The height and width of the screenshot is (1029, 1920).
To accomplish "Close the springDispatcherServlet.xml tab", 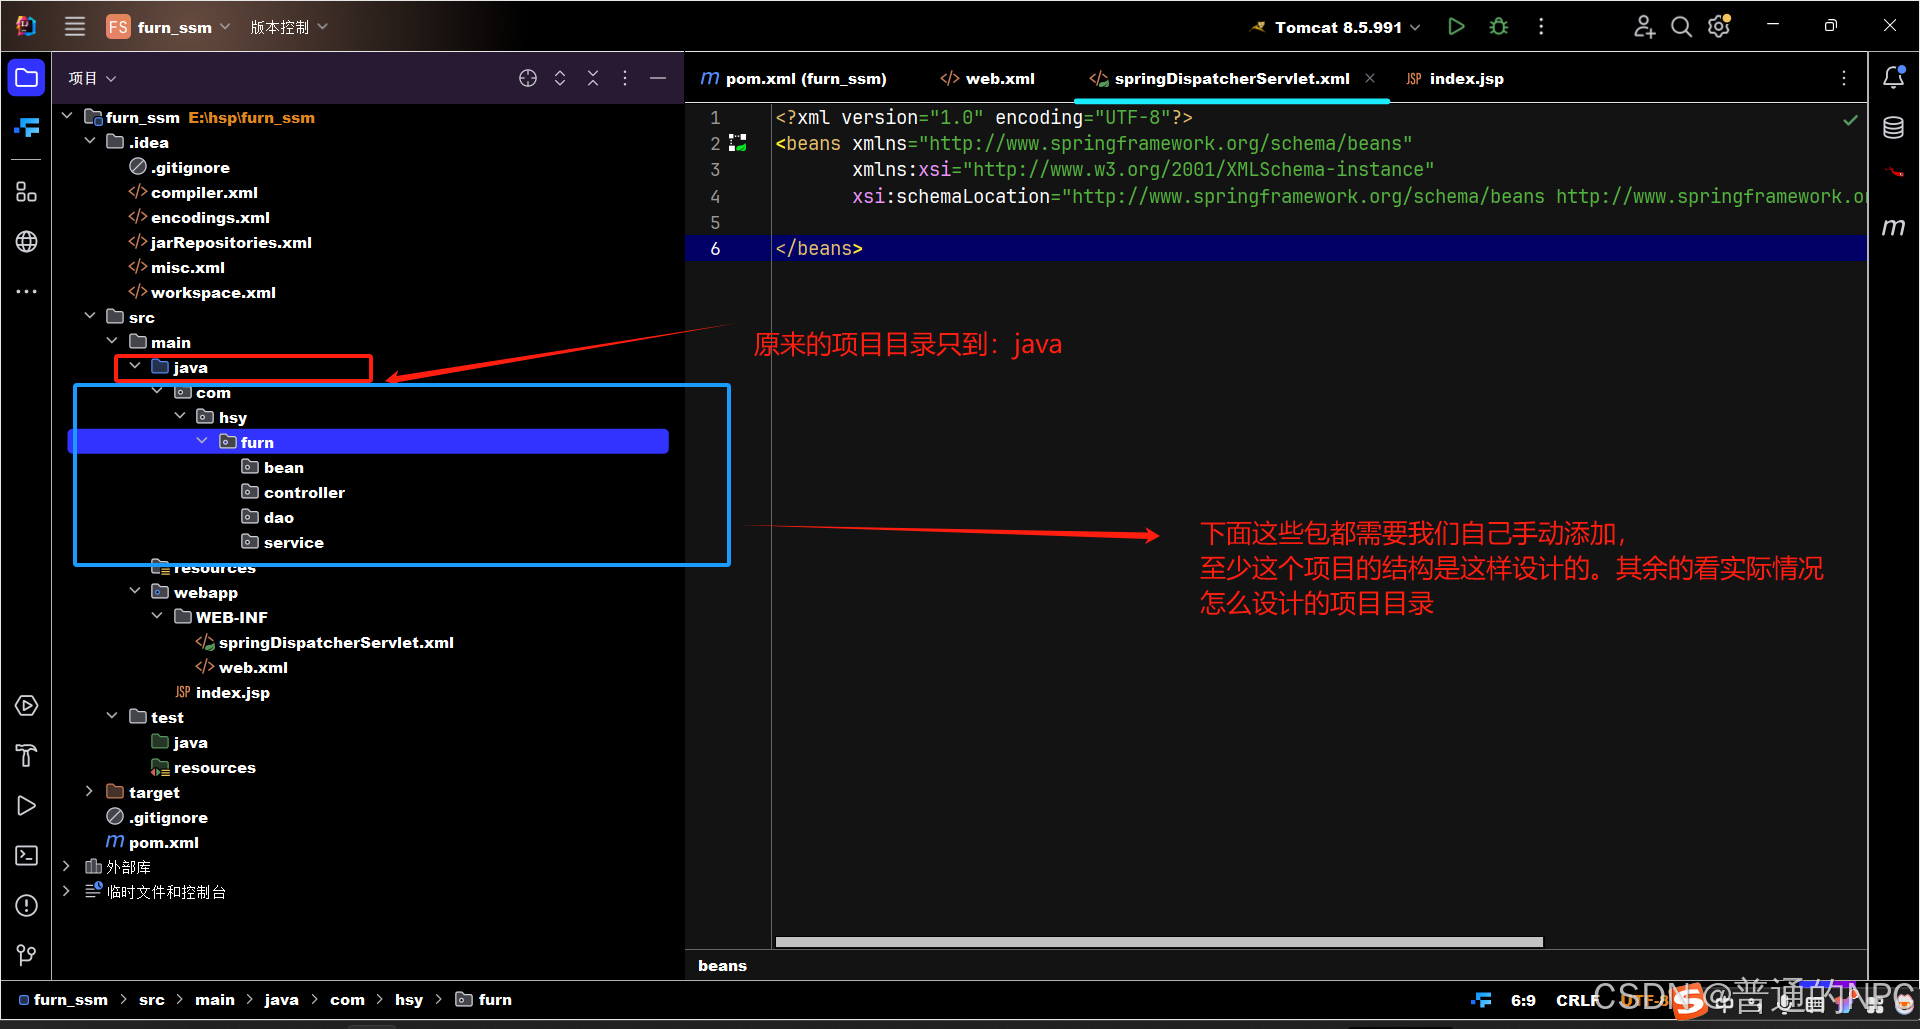I will click(1370, 78).
